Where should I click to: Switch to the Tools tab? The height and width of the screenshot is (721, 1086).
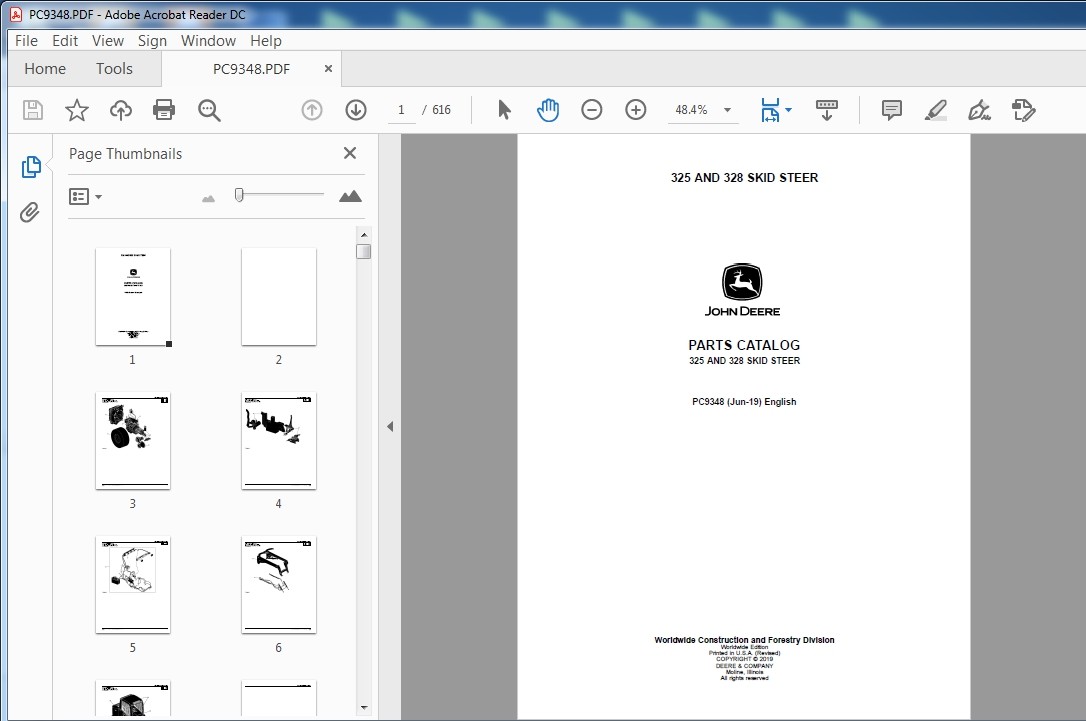[113, 68]
